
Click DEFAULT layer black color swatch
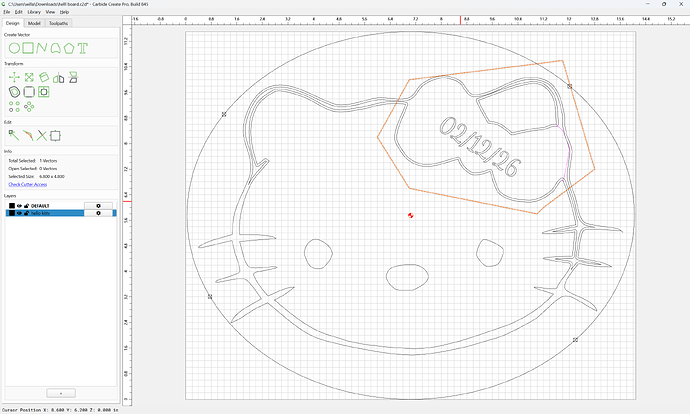tap(12, 205)
